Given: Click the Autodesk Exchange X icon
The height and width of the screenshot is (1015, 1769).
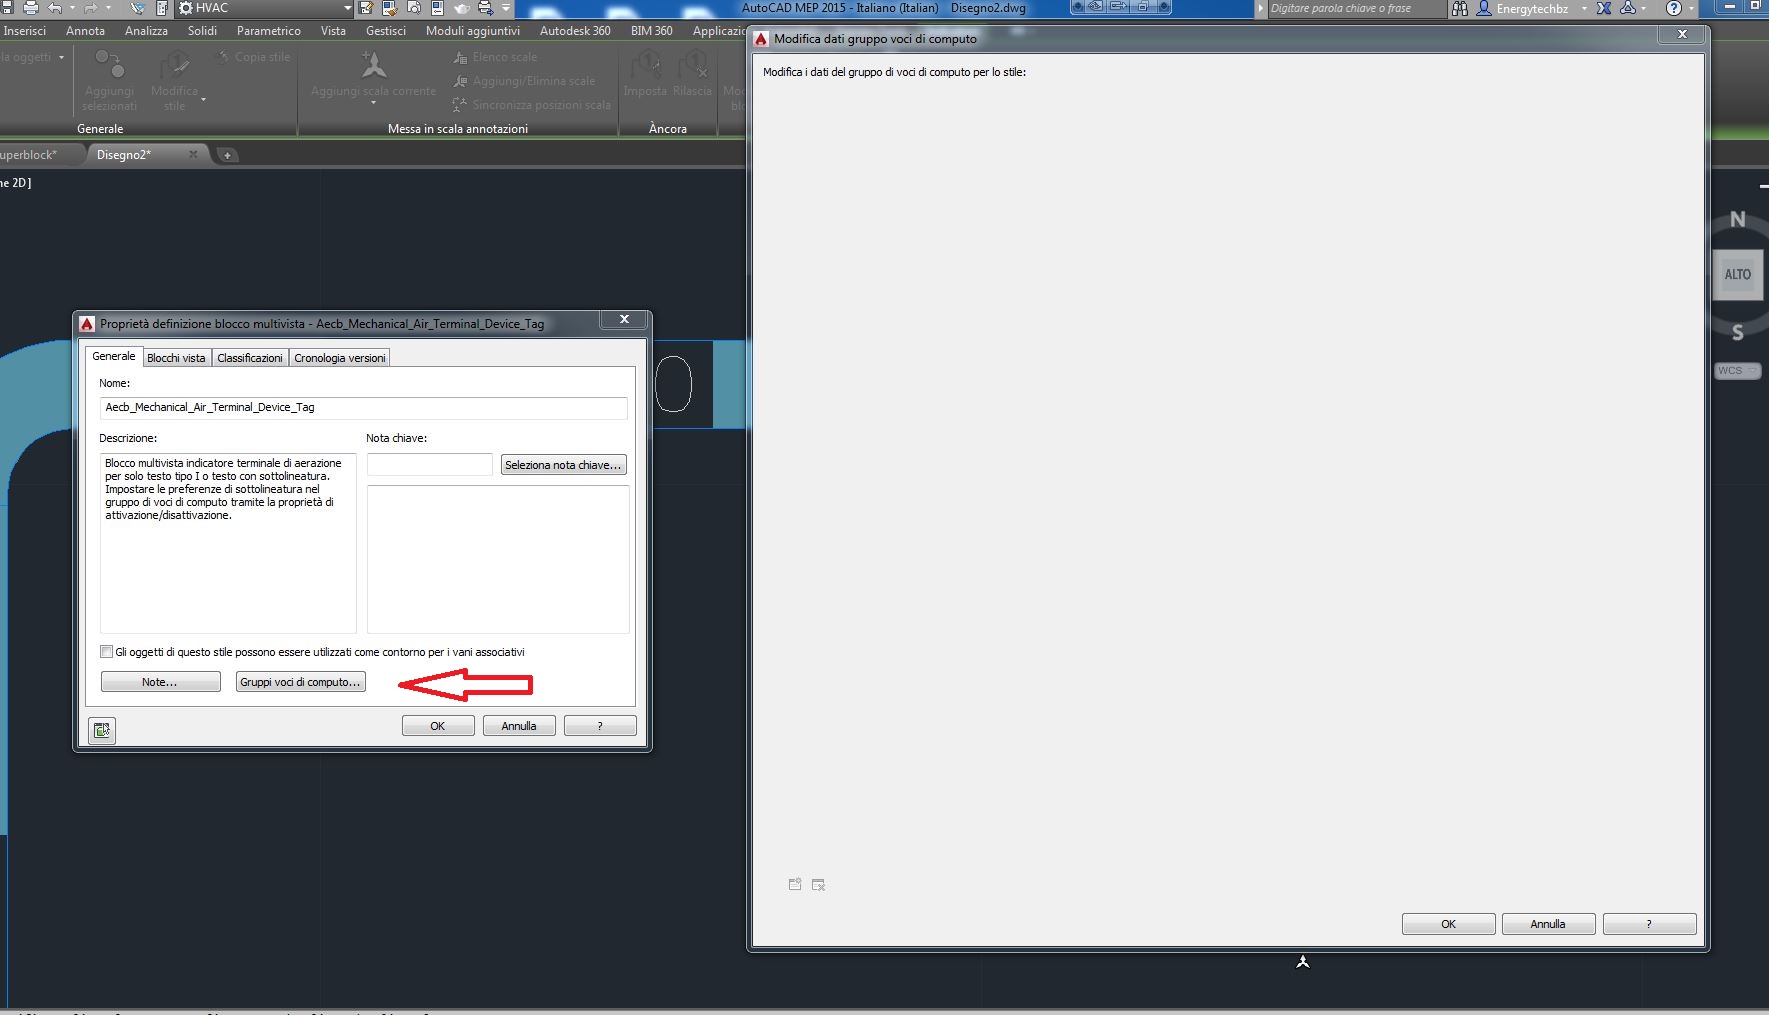Looking at the screenshot, I should click(1604, 8).
